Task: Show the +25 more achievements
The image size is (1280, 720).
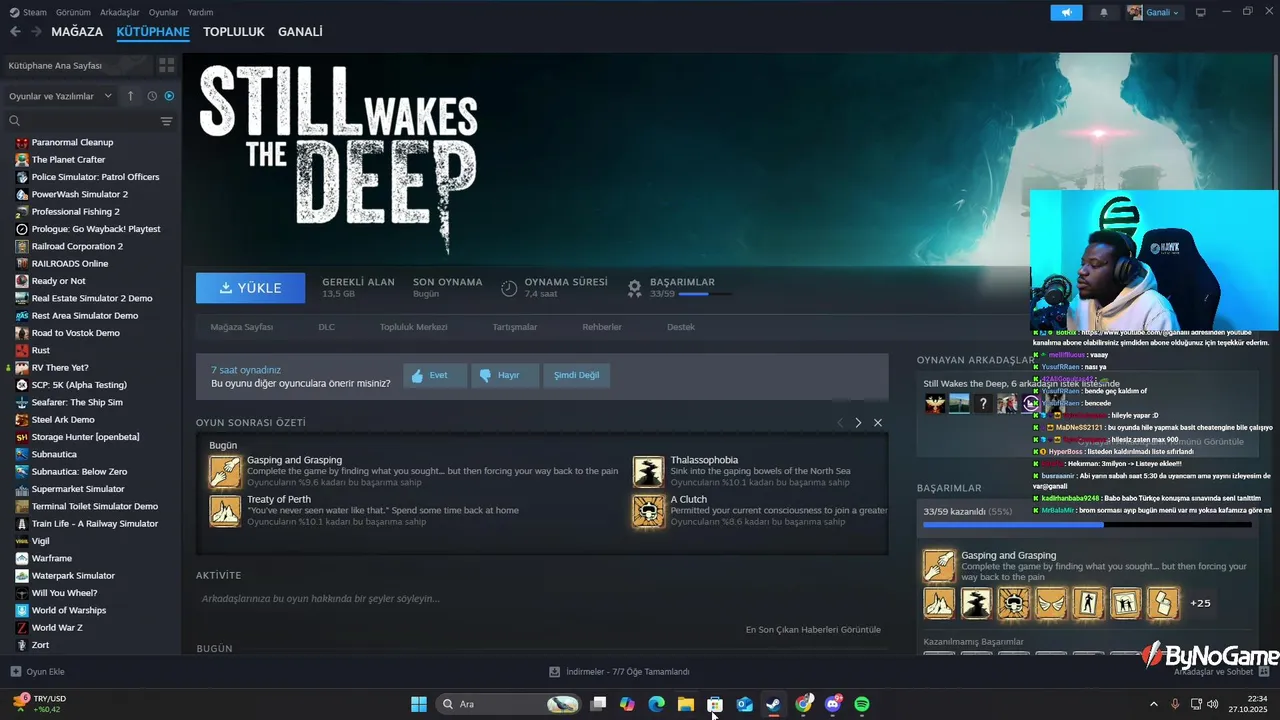Action: tap(1200, 603)
